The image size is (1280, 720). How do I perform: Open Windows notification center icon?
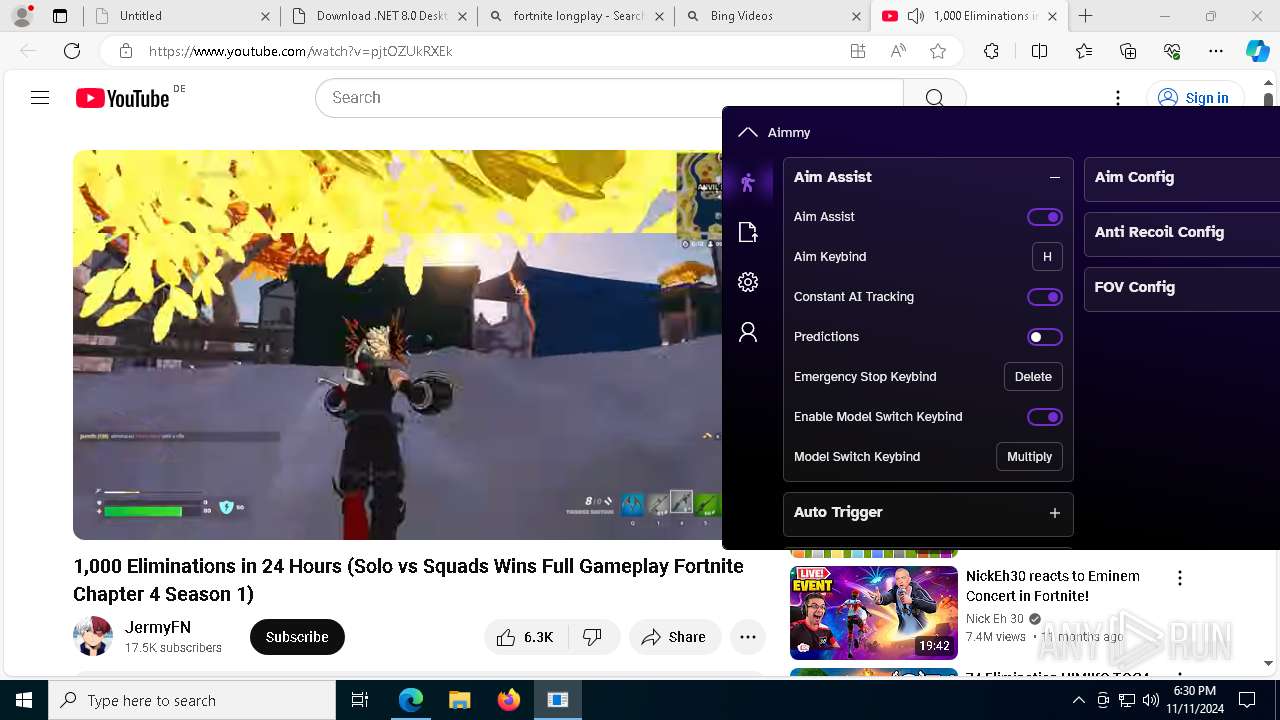pyautogui.click(x=1247, y=700)
